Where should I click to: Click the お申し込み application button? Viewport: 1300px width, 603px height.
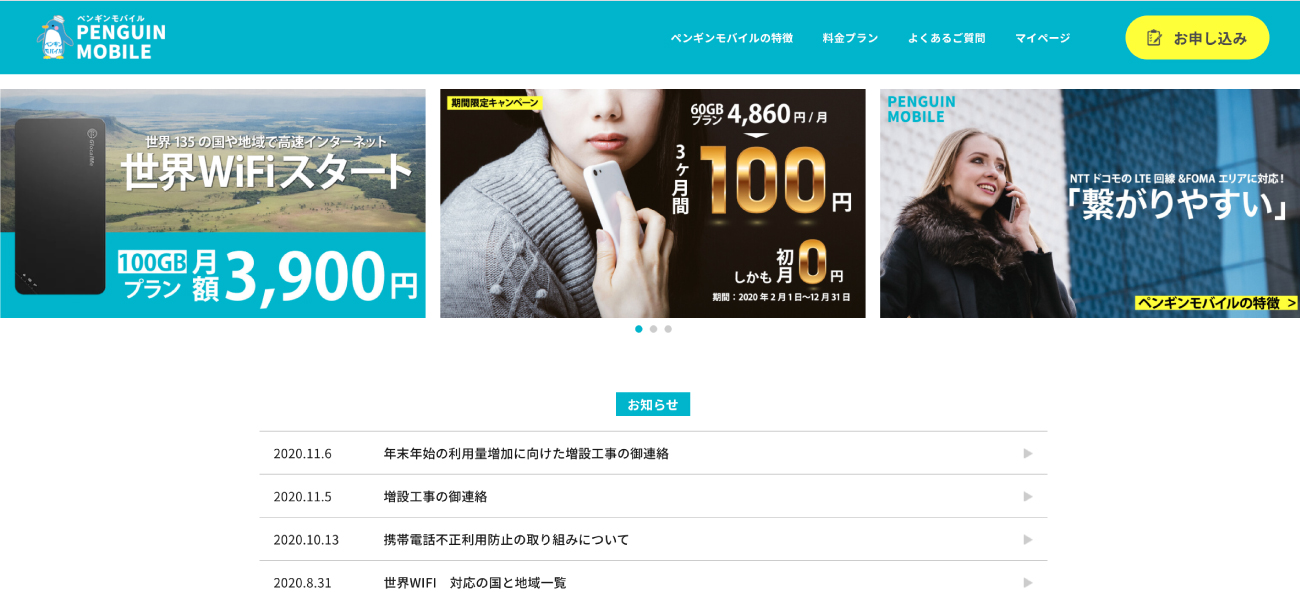pos(1196,38)
